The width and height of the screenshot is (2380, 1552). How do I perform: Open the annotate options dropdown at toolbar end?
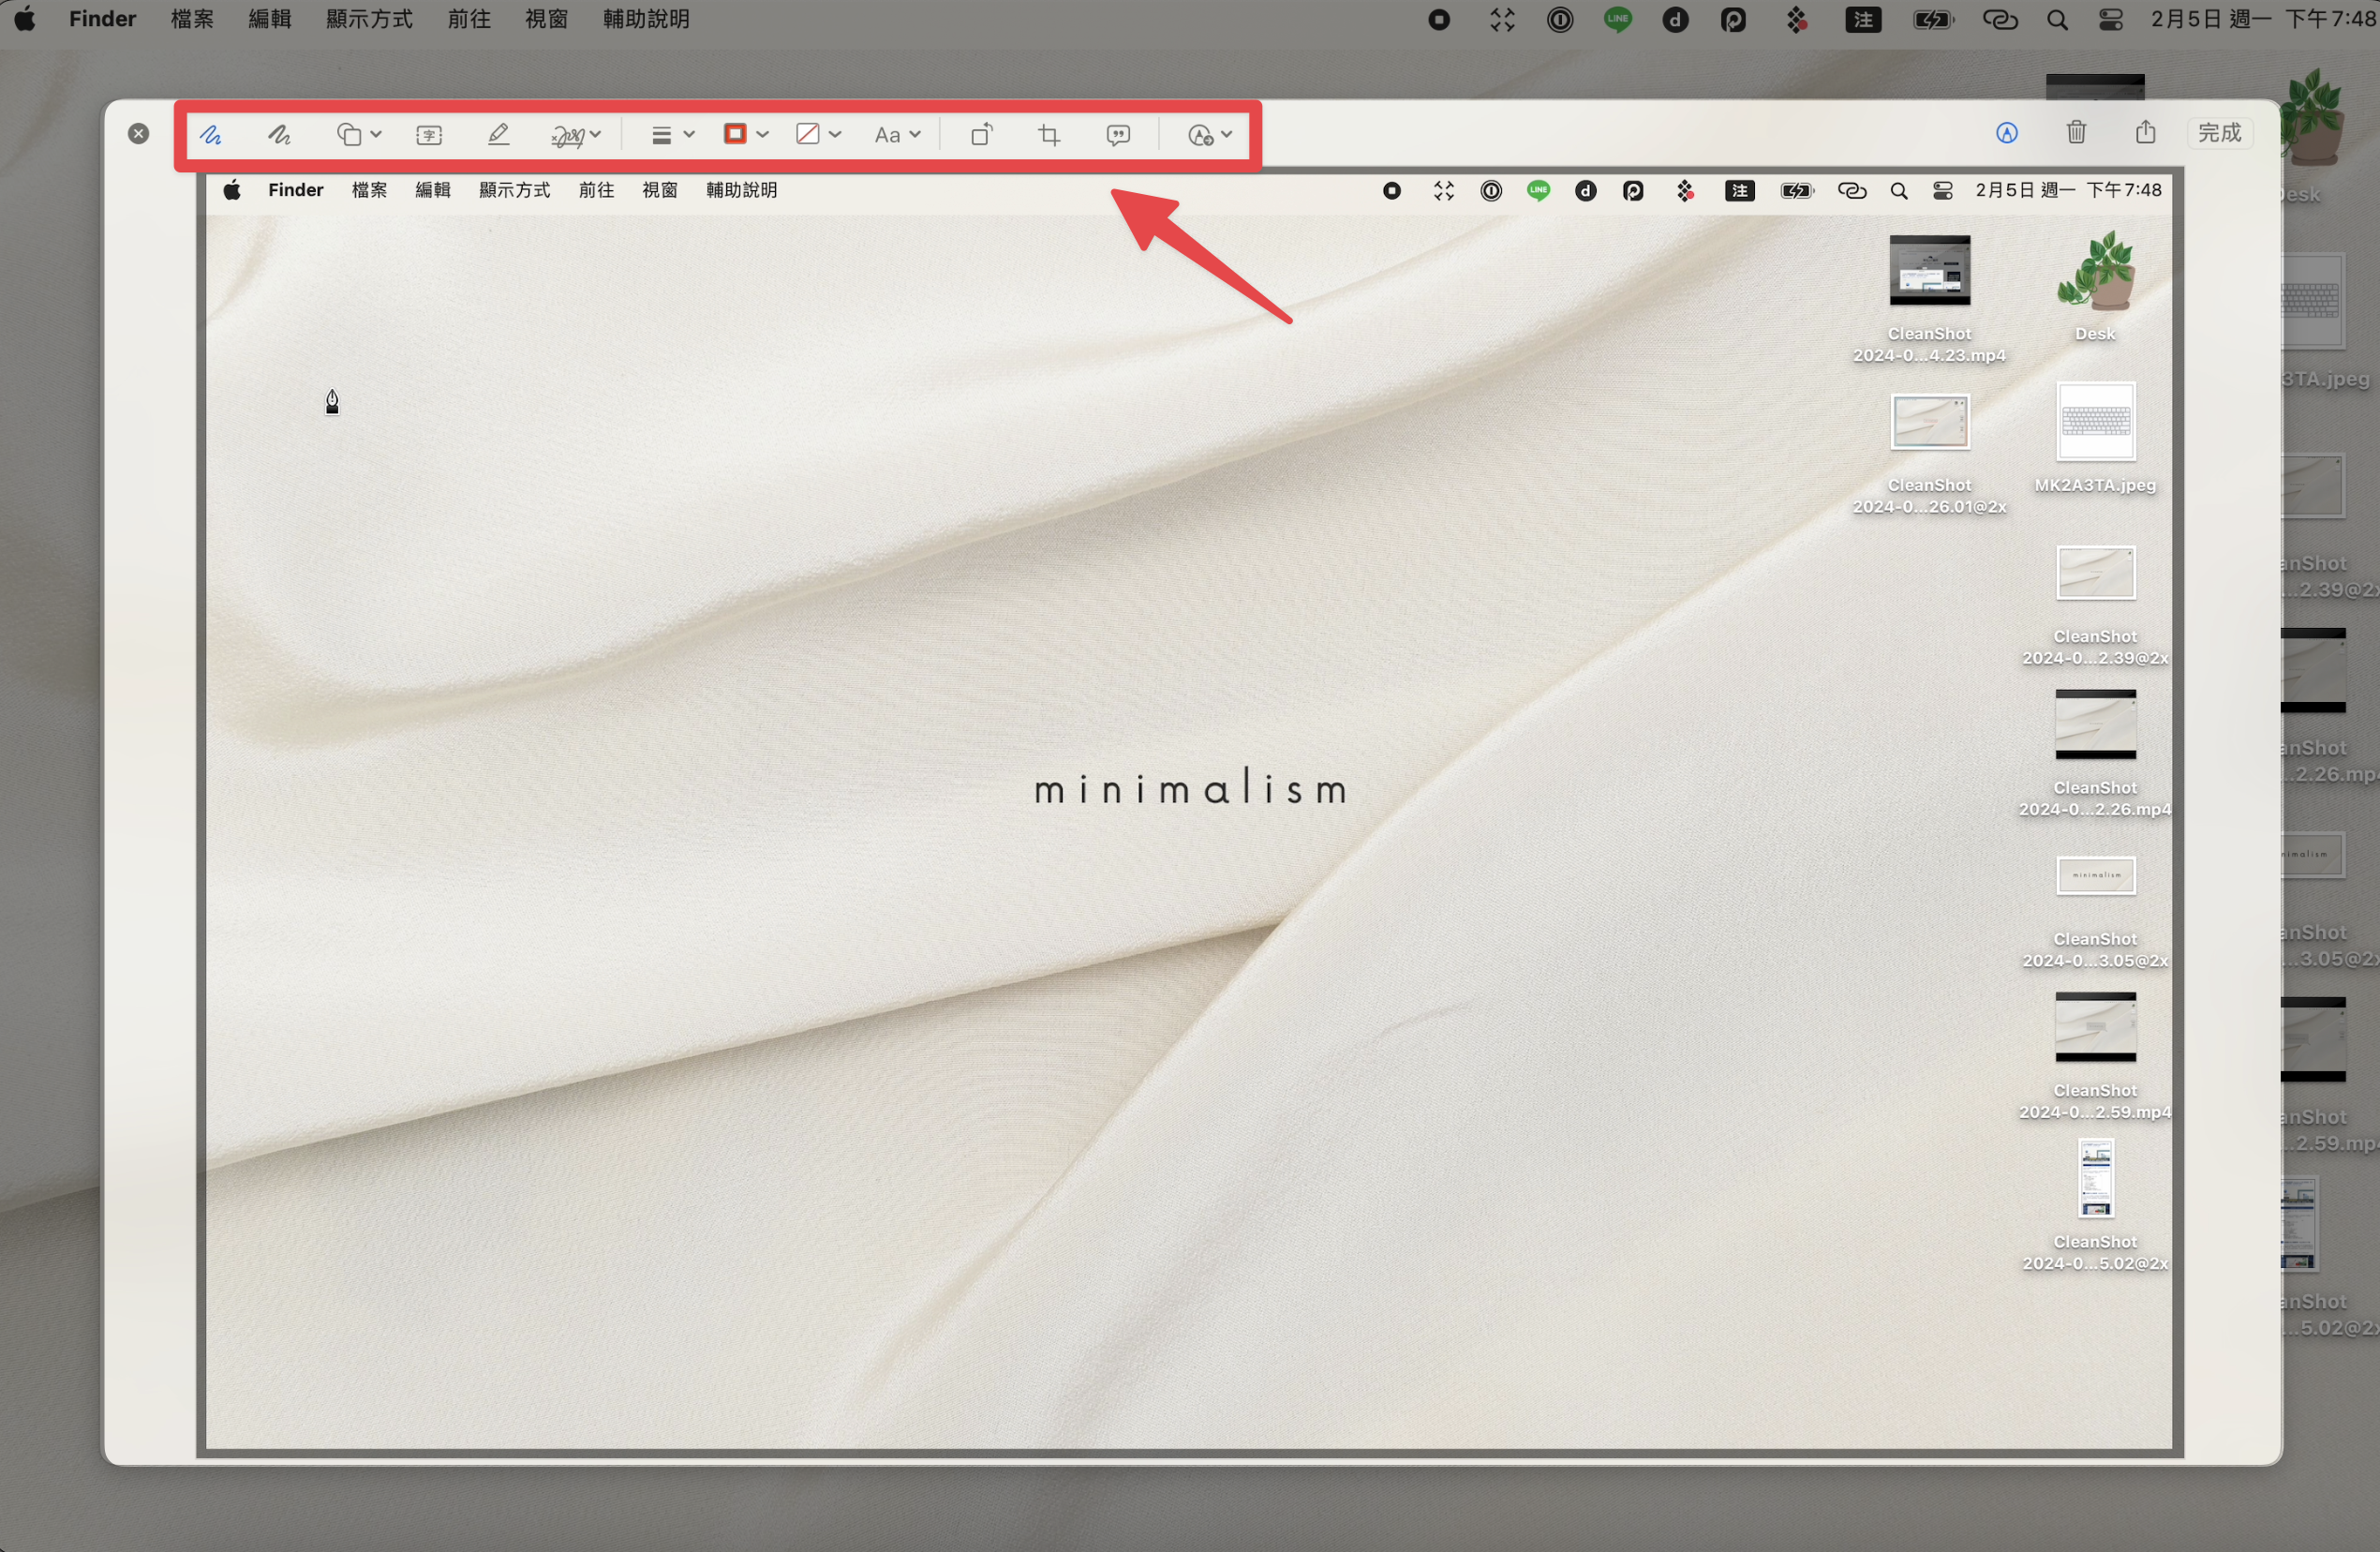[x=1209, y=135]
